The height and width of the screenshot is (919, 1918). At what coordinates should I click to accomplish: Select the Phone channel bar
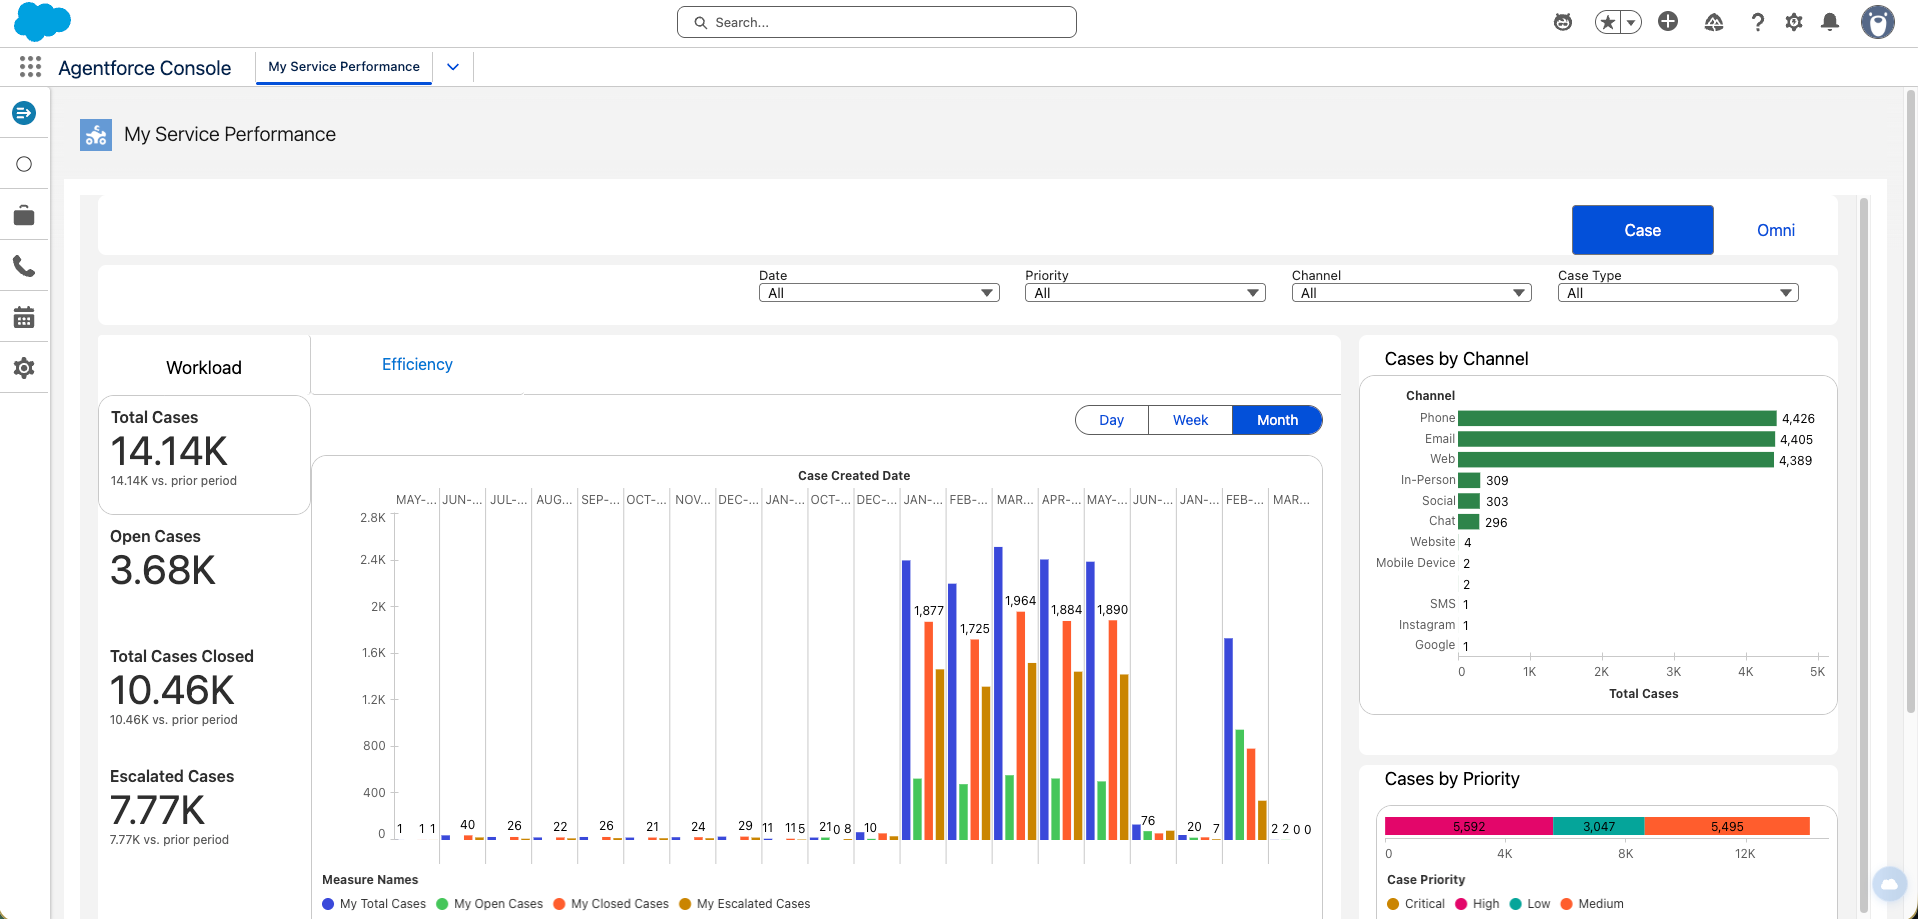tap(1617, 418)
